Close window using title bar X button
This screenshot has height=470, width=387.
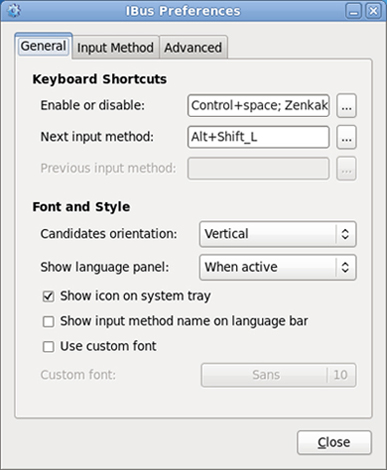coord(373,11)
